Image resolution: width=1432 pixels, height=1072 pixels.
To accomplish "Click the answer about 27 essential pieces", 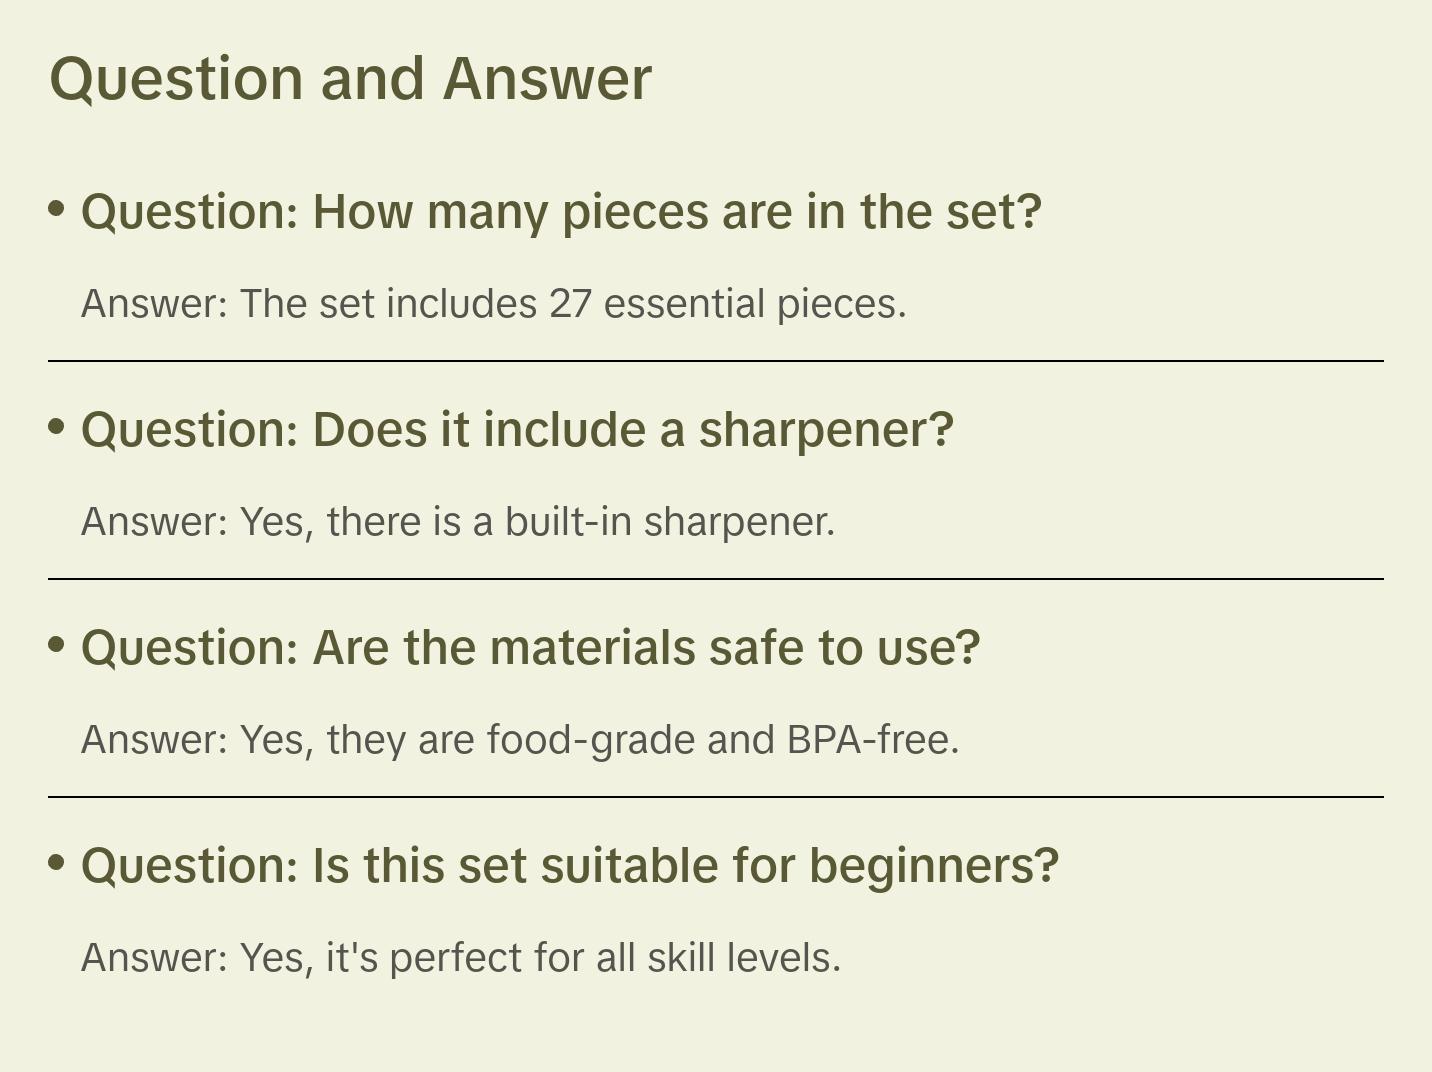I will pos(494,304).
